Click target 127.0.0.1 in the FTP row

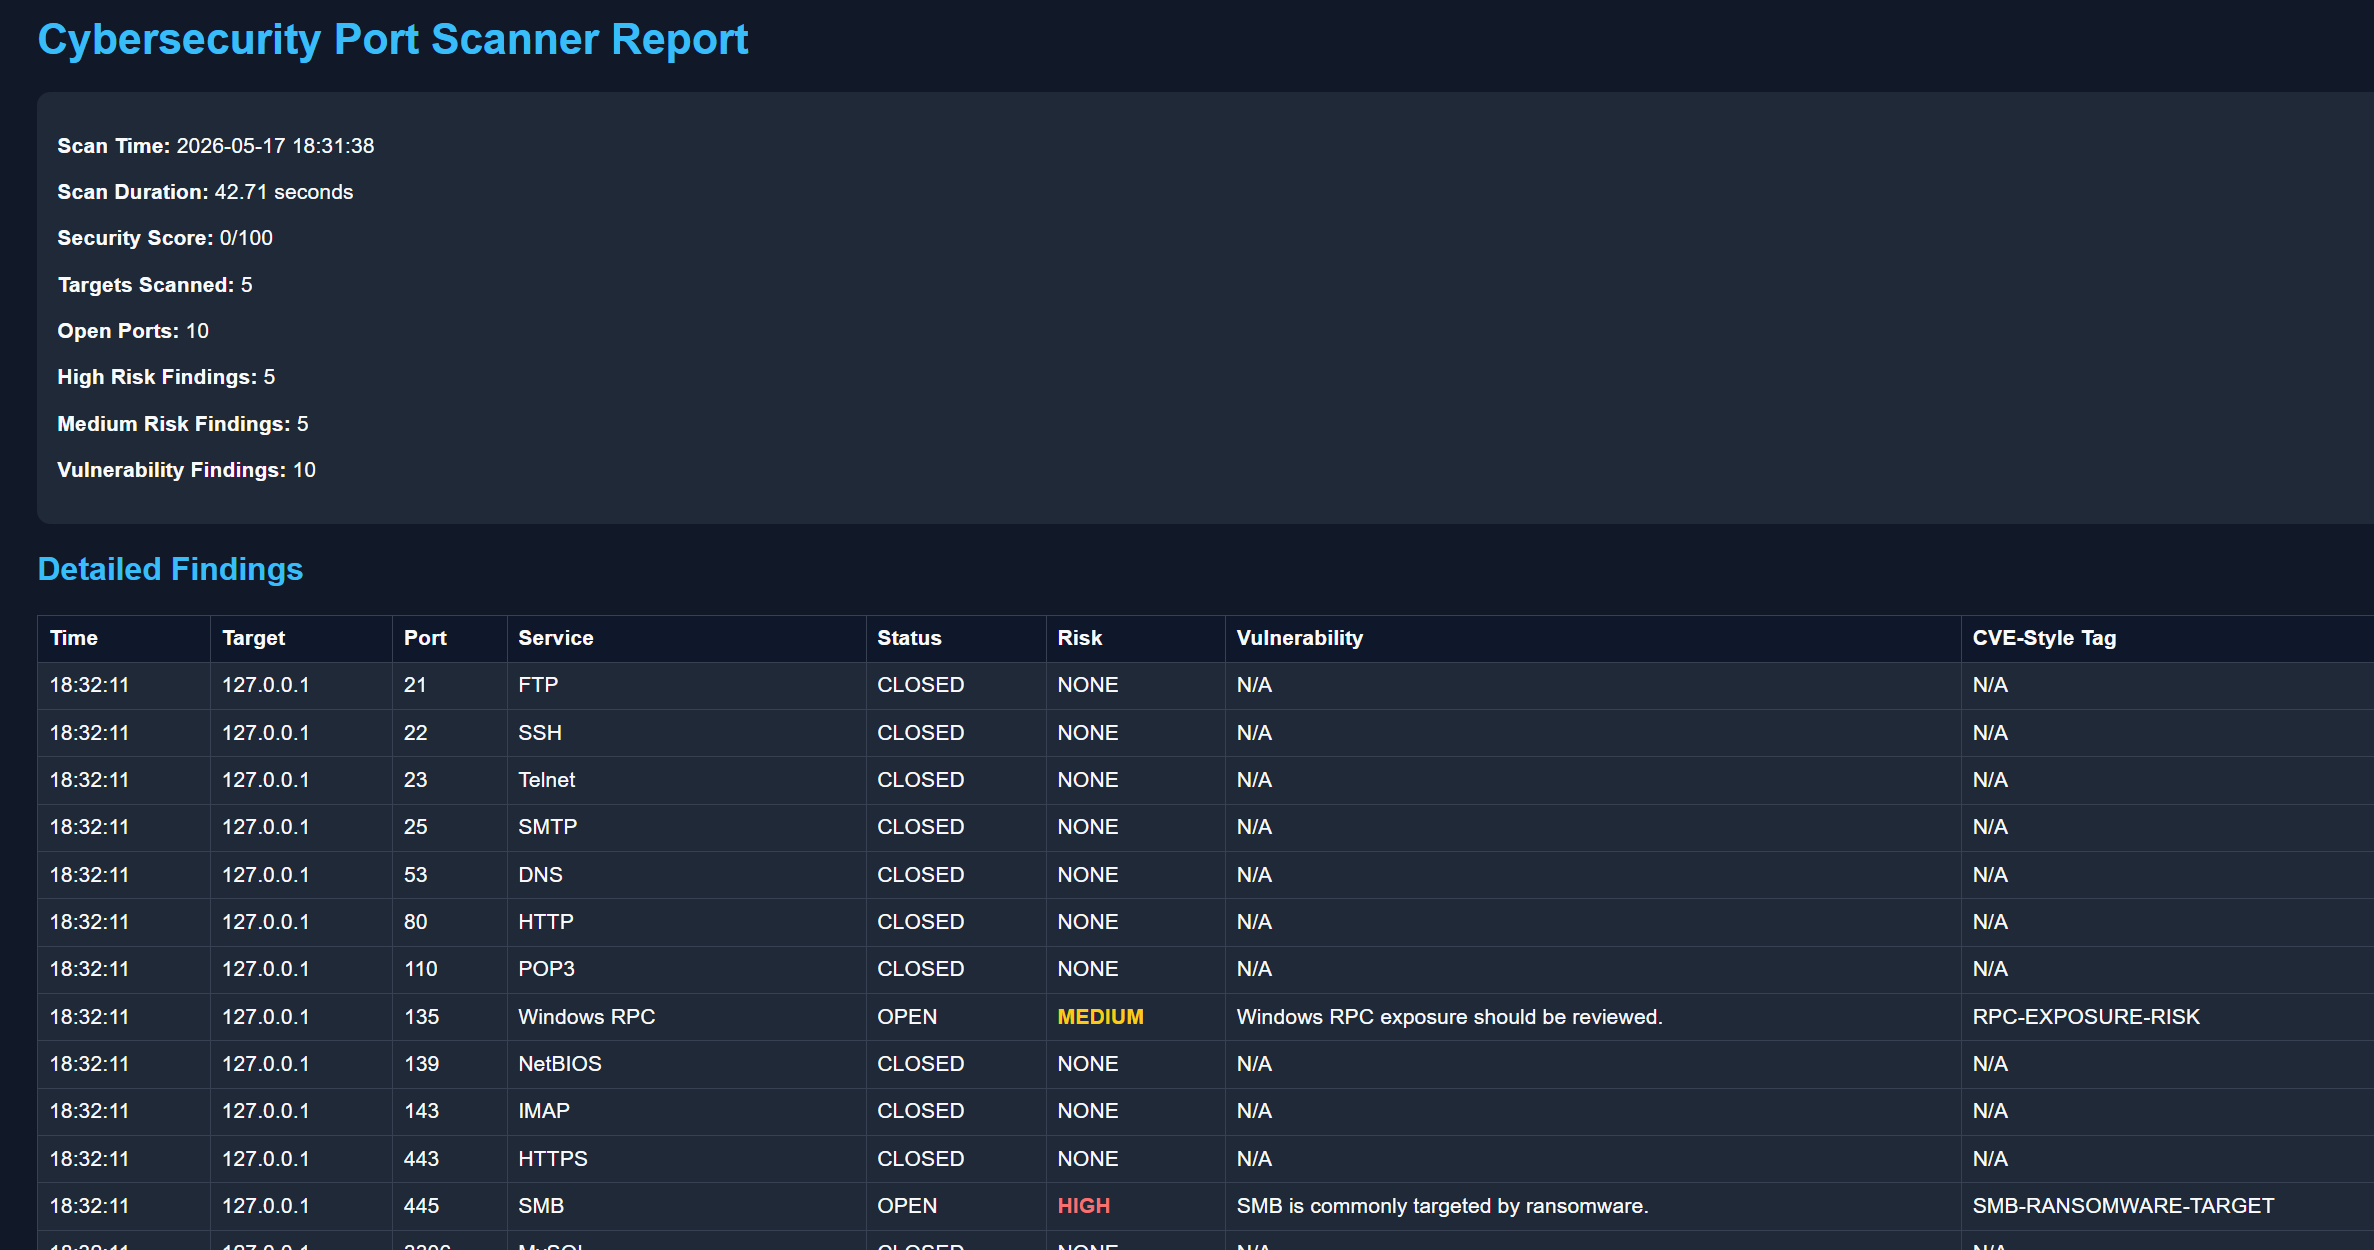coord(266,685)
